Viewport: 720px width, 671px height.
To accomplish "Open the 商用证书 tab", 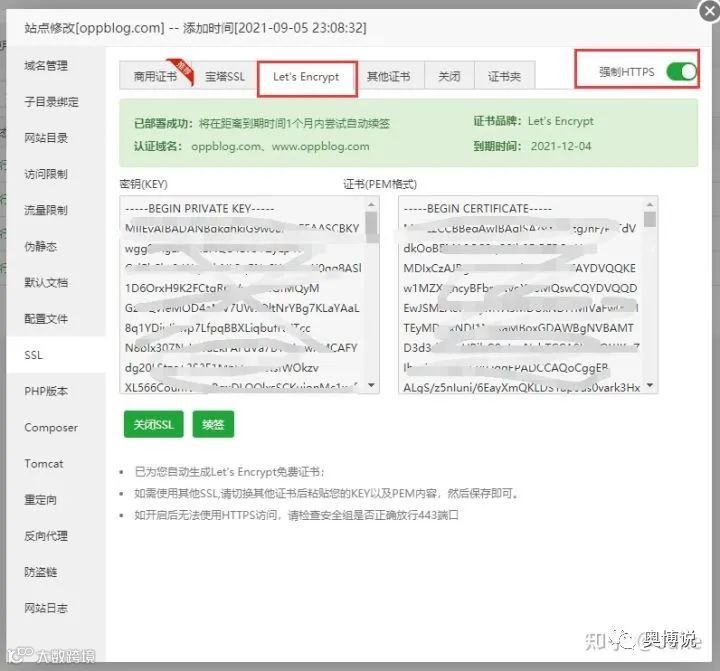I will (156, 76).
